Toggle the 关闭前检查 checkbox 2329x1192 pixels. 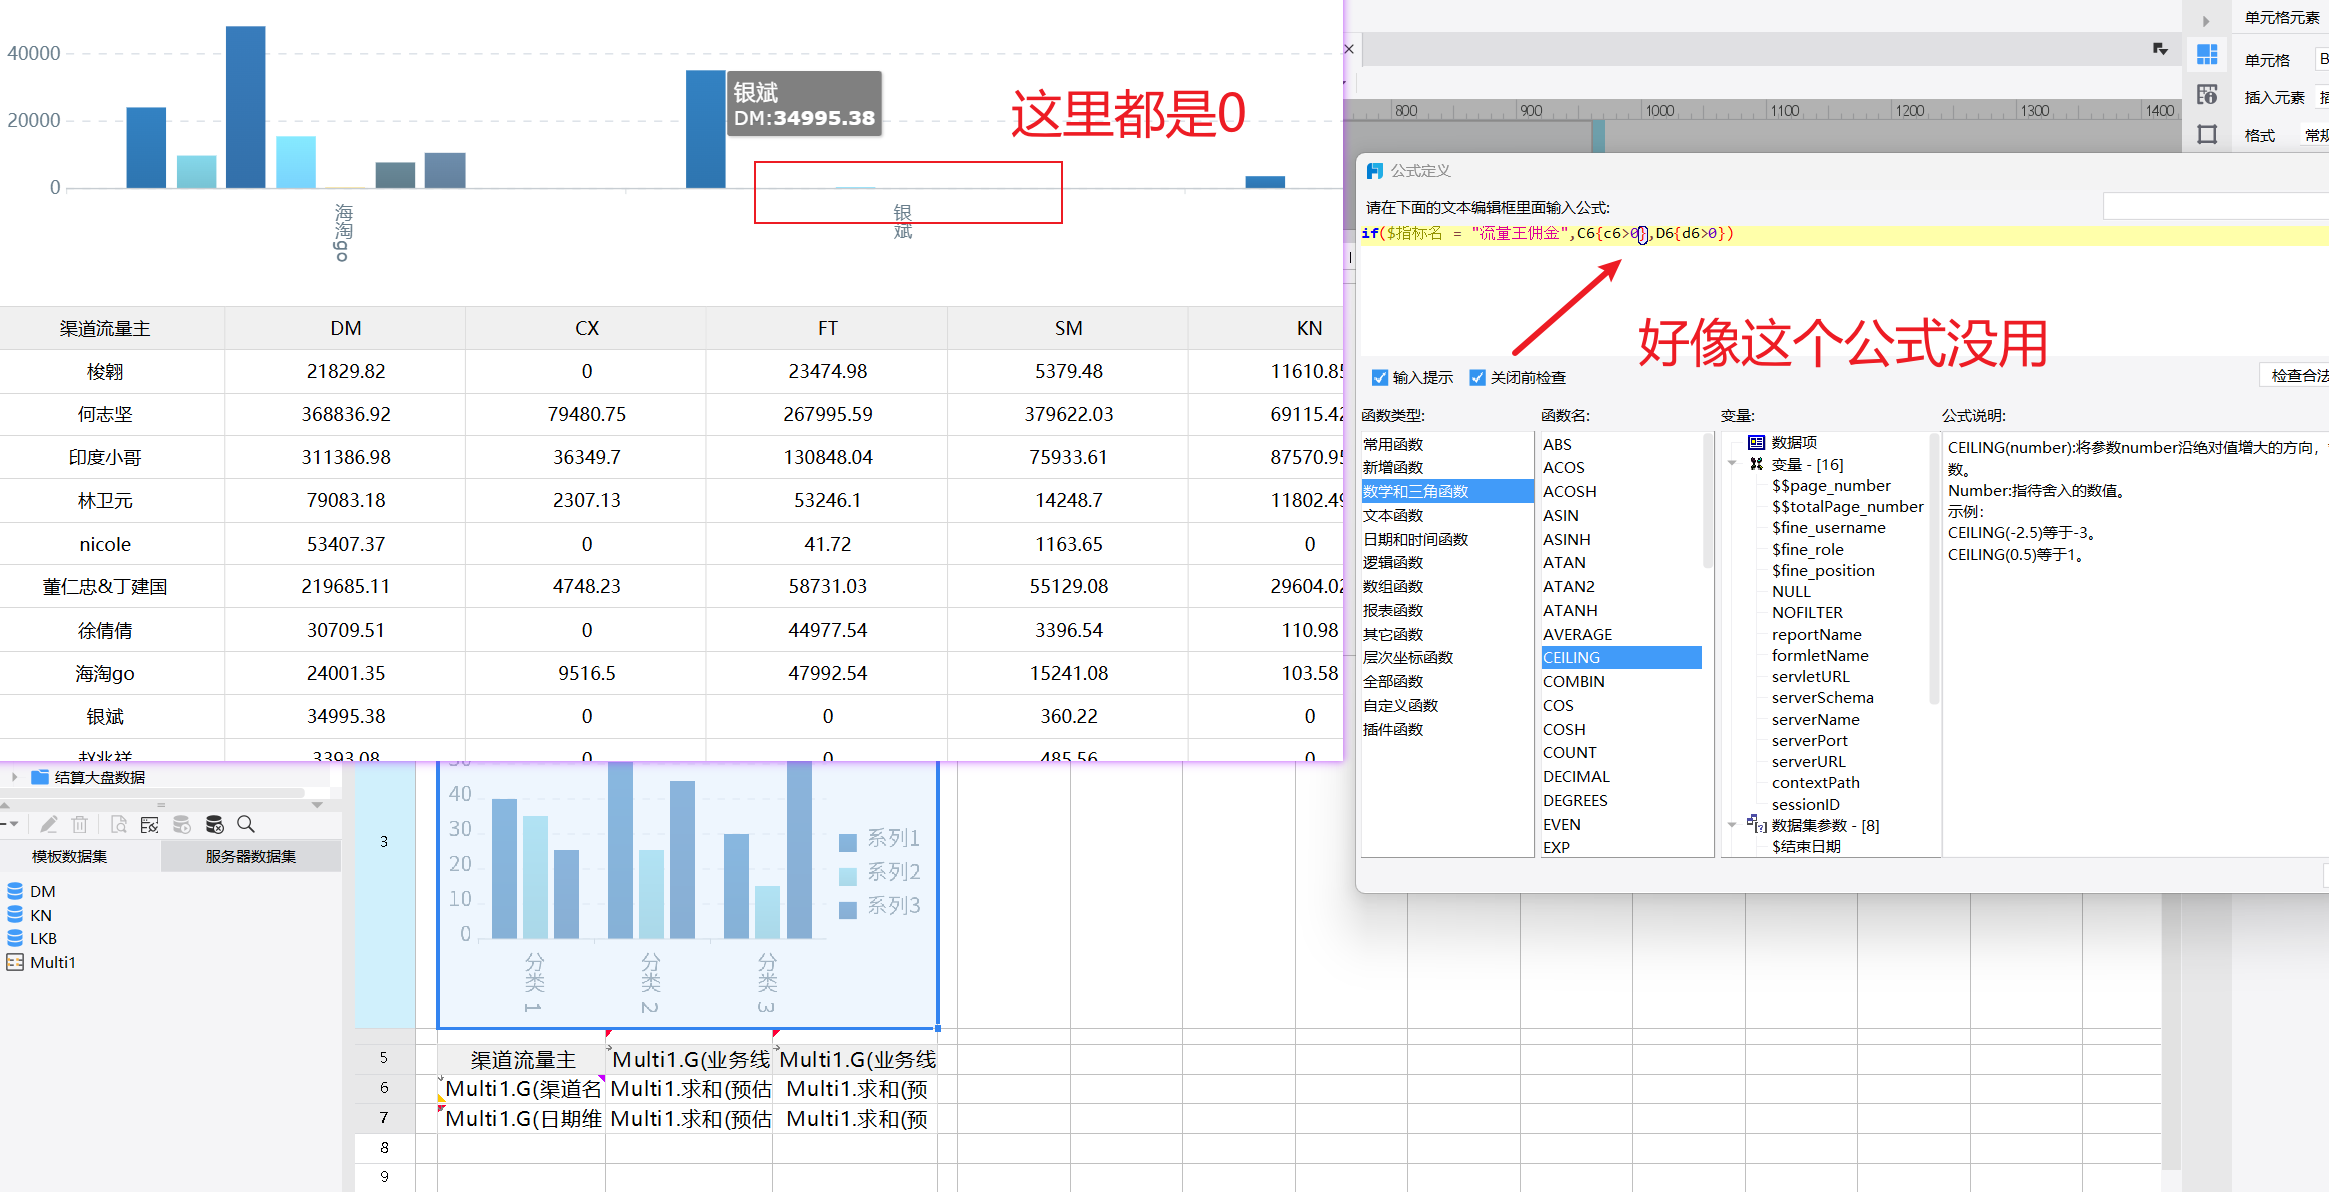1477,377
